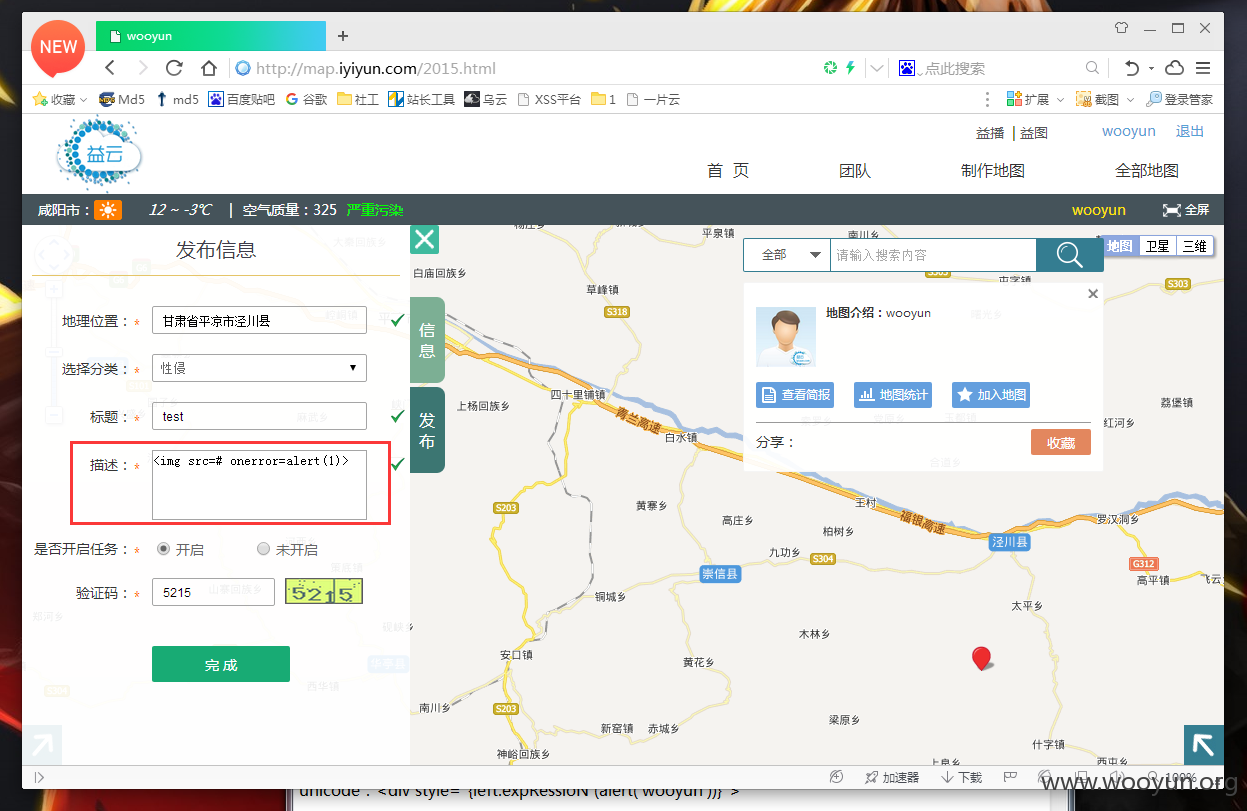Select 开启 task radio button
The image size is (1247, 811).
coord(164,549)
